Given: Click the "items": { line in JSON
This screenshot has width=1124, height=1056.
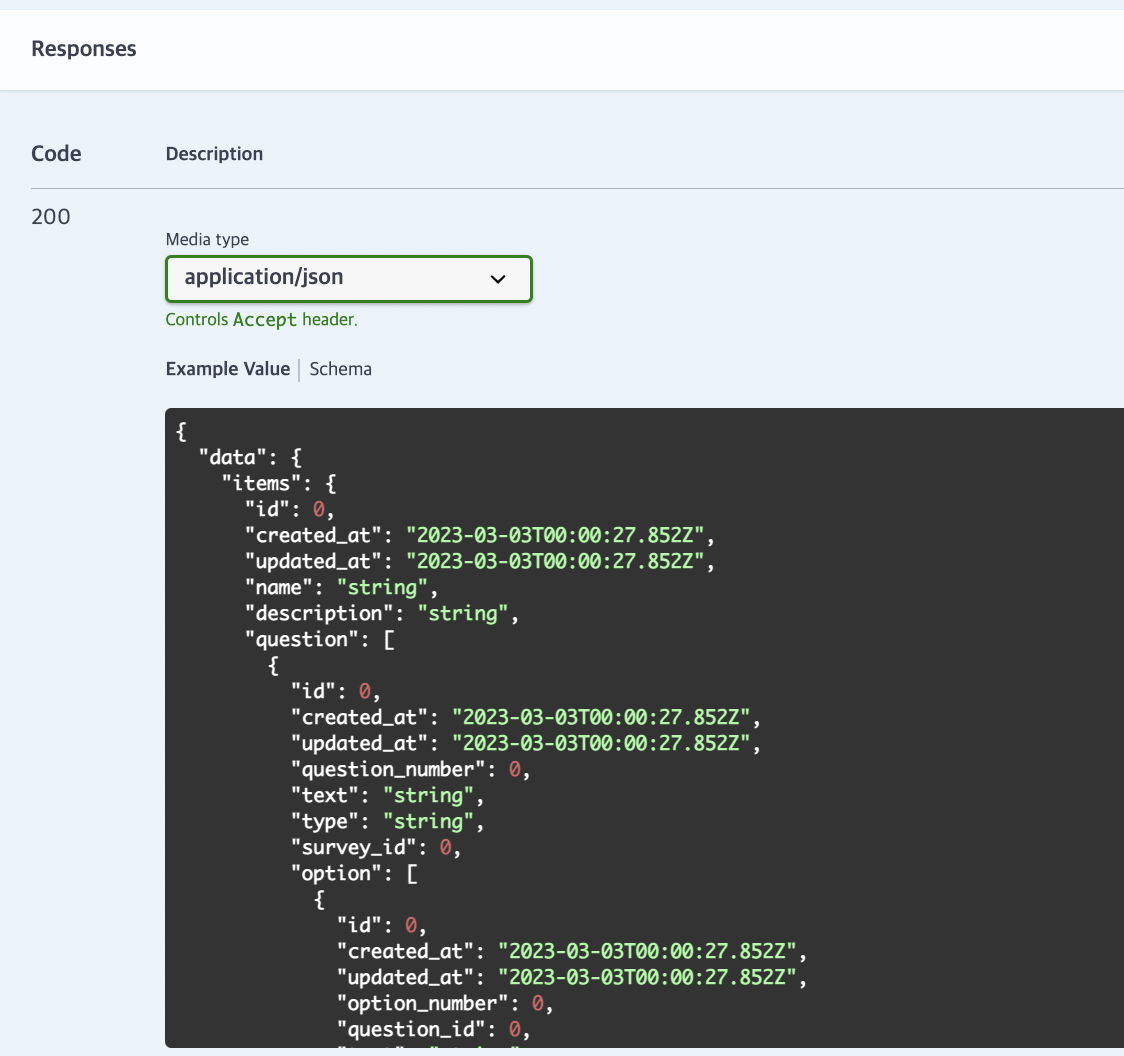Looking at the screenshot, I should click(279, 483).
